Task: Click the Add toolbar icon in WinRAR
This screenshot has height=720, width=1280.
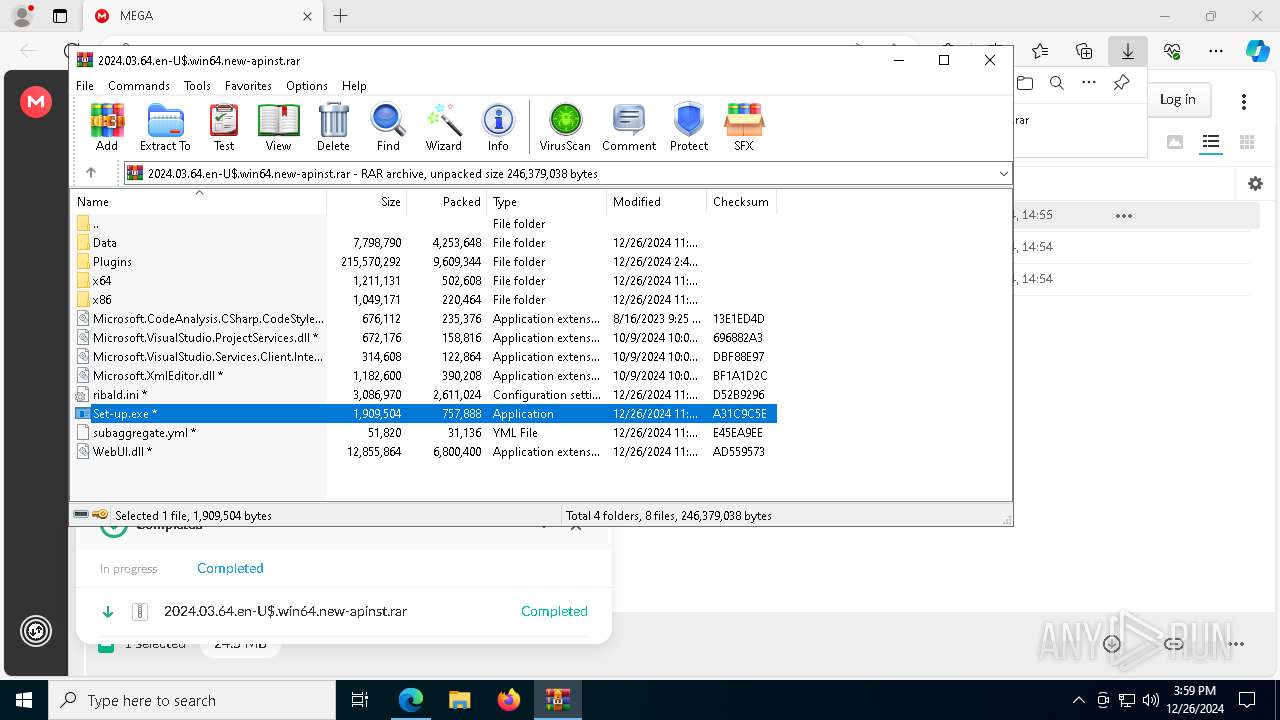Action: (107, 127)
